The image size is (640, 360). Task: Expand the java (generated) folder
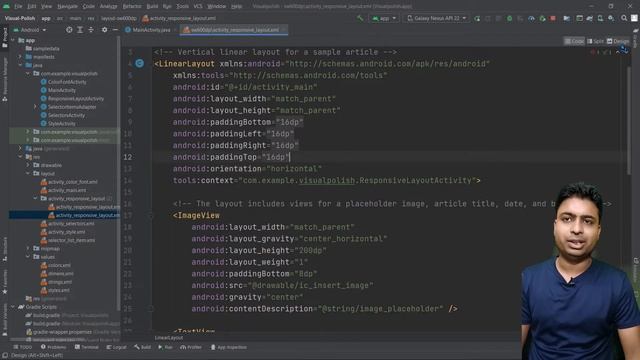20,149
